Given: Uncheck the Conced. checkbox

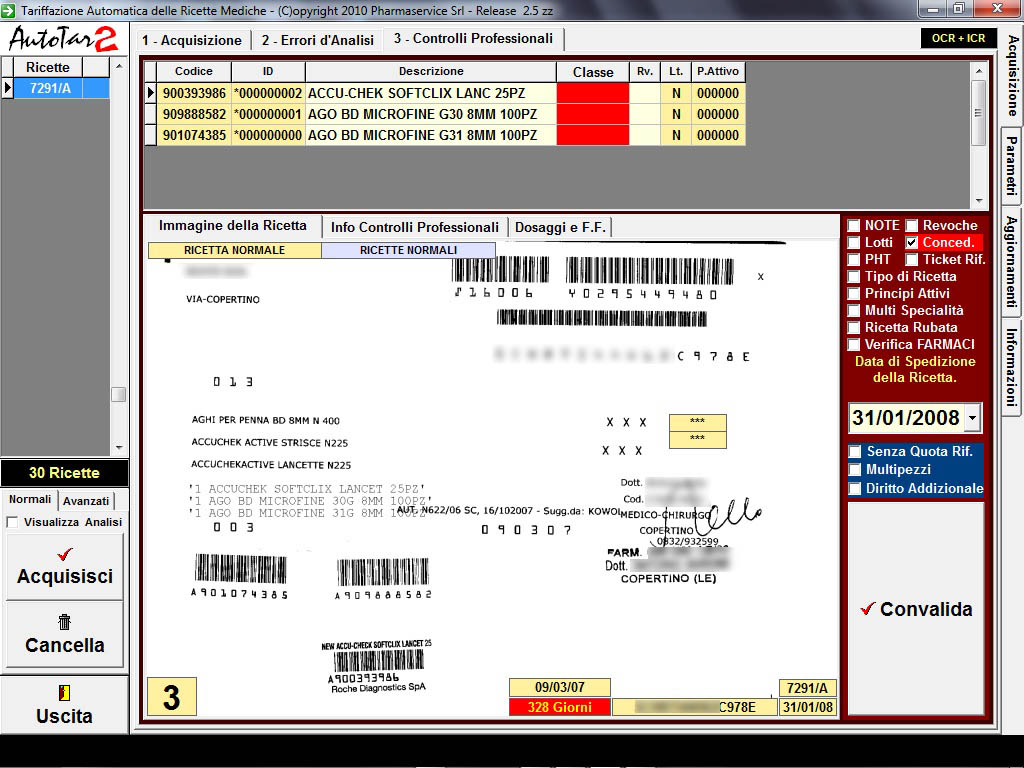Looking at the screenshot, I should (912, 243).
